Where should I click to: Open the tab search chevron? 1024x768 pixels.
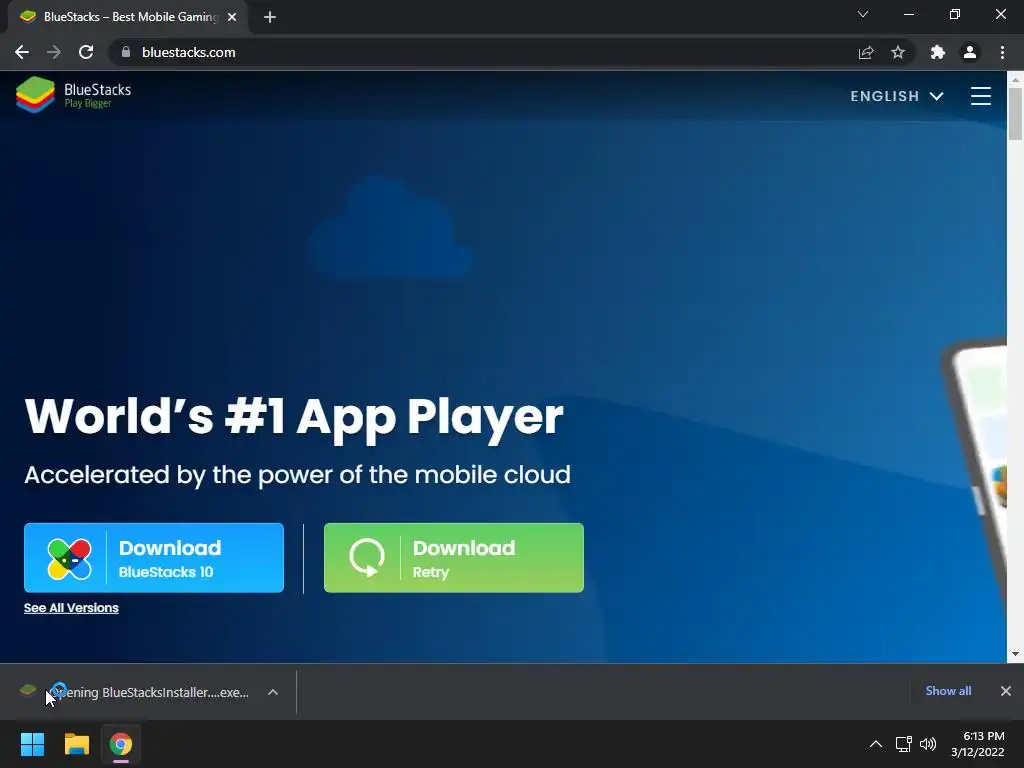tap(863, 14)
